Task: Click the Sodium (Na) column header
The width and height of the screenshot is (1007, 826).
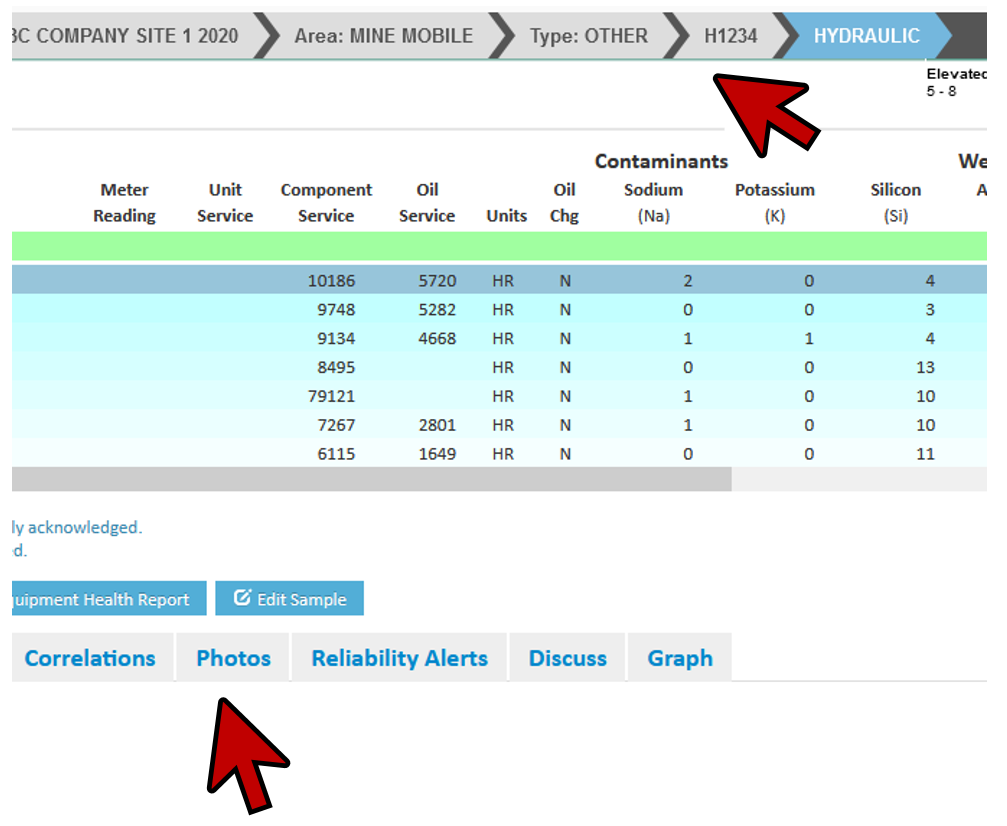Action: [653, 202]
